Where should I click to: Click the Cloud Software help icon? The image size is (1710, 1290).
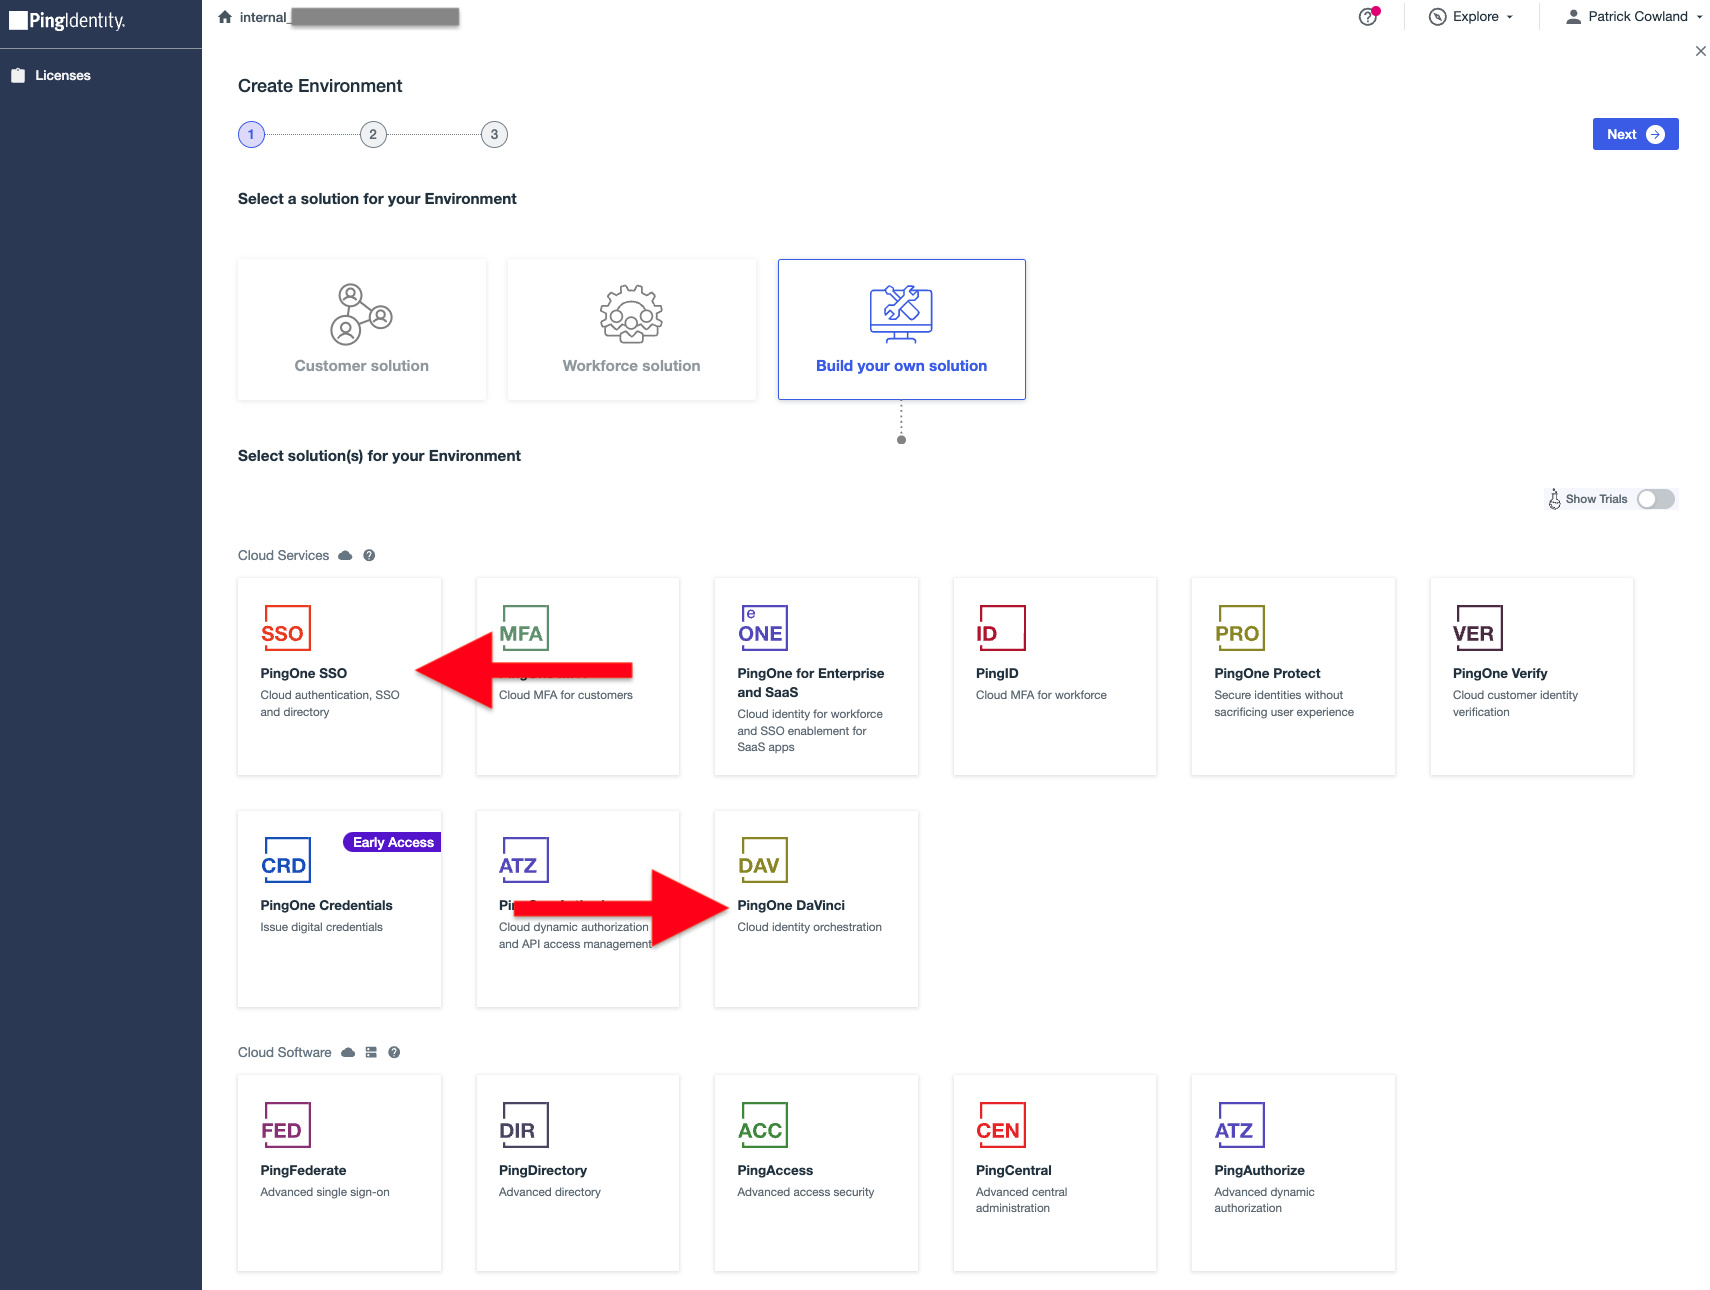[394, 1052]
